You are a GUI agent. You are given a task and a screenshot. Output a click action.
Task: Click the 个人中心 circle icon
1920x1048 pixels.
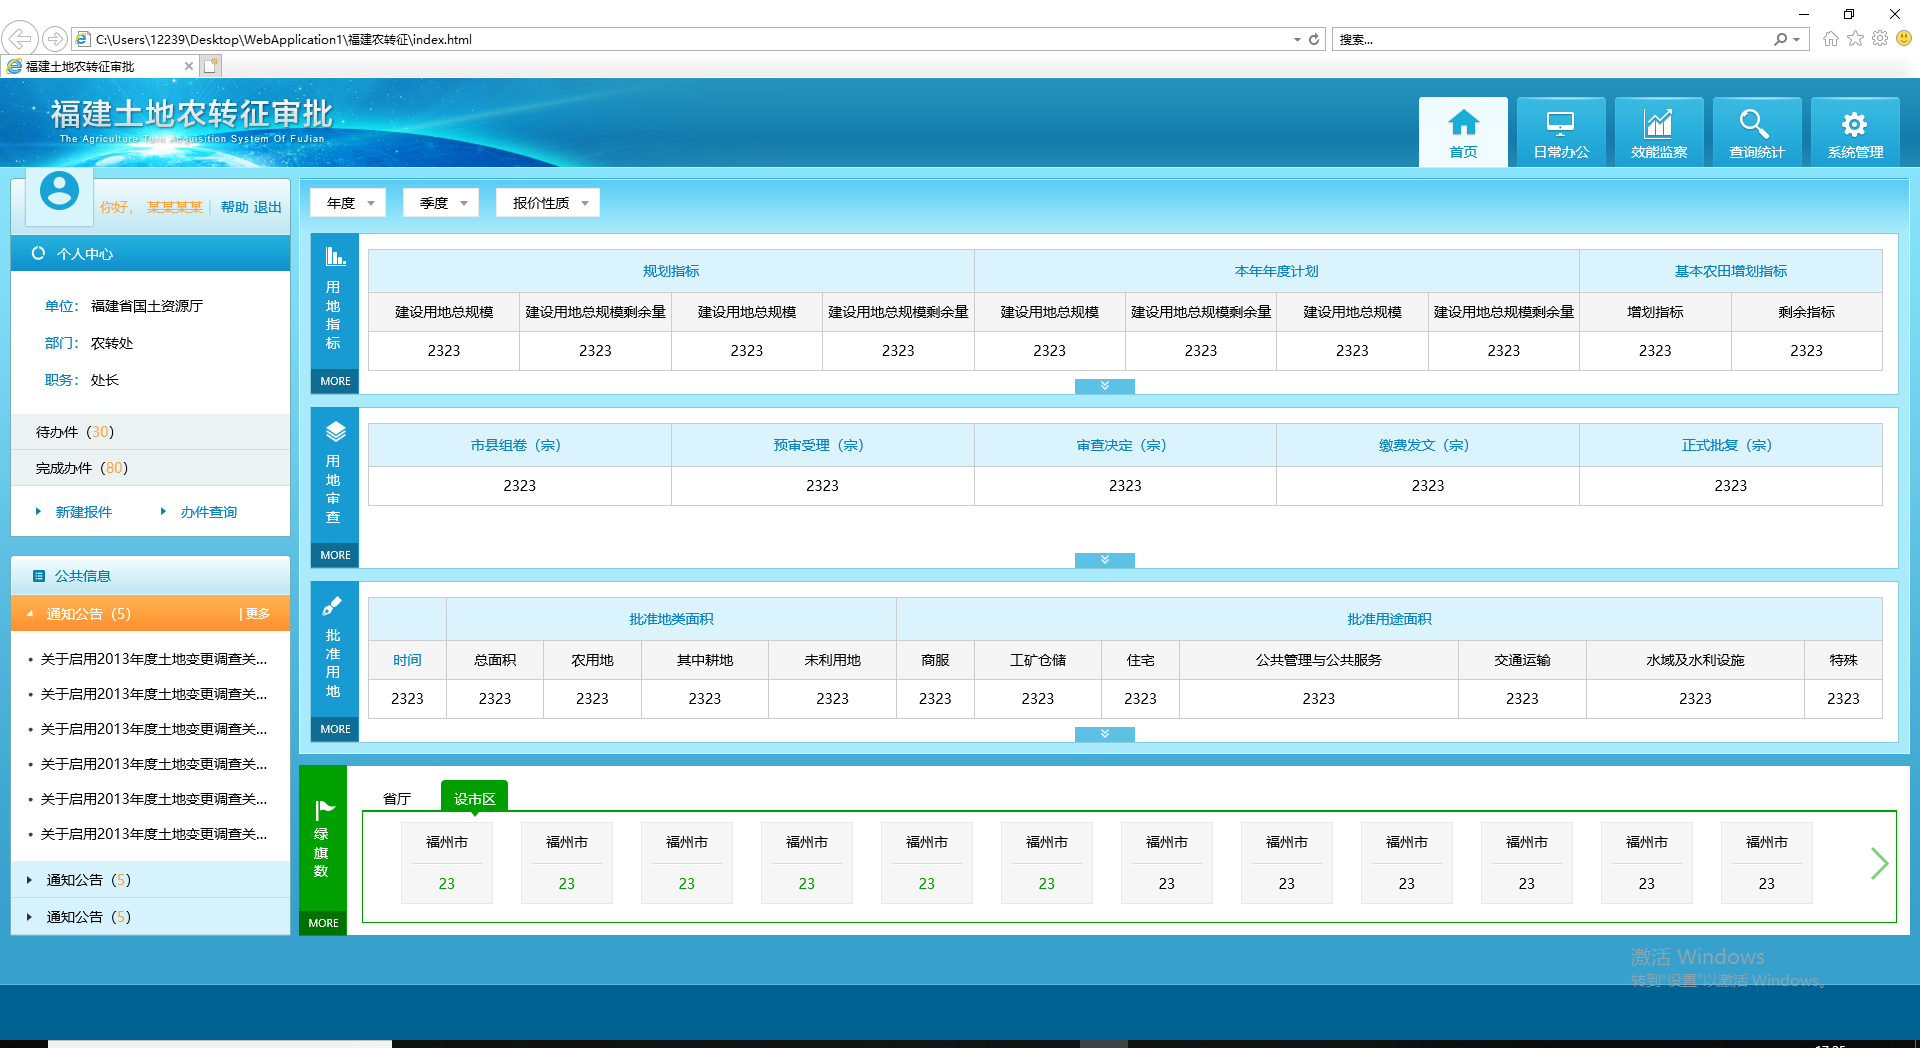[38, 253]
